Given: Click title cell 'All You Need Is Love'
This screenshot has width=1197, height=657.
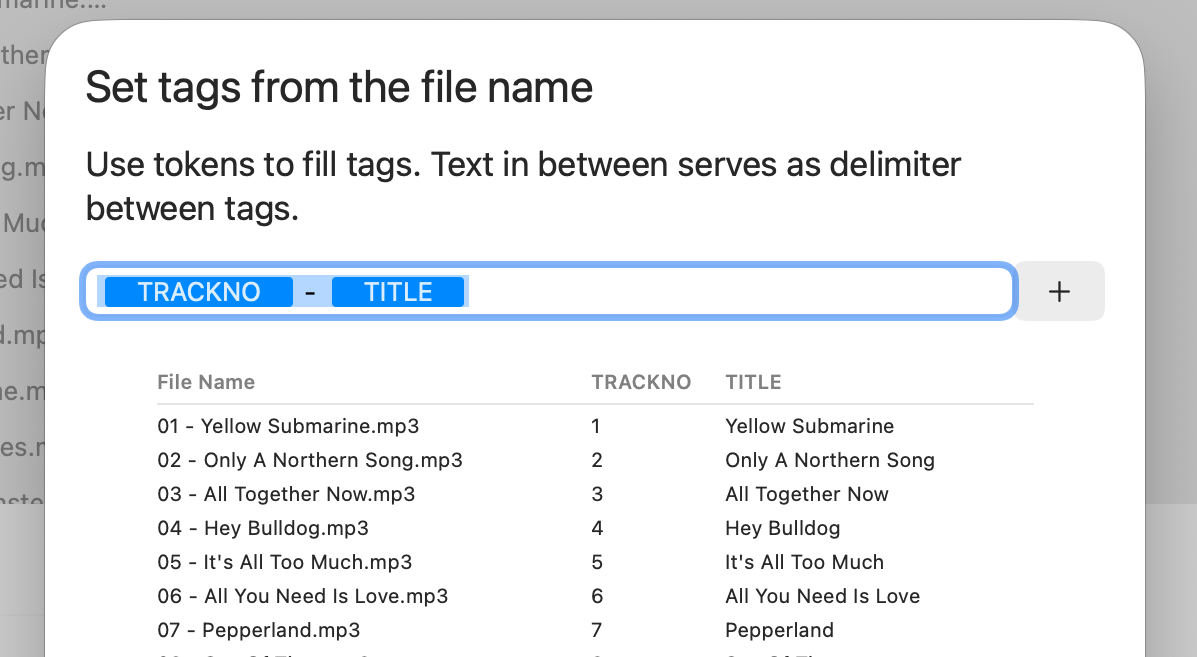Looking at the screenshot, I should click(x=823, y=596).
